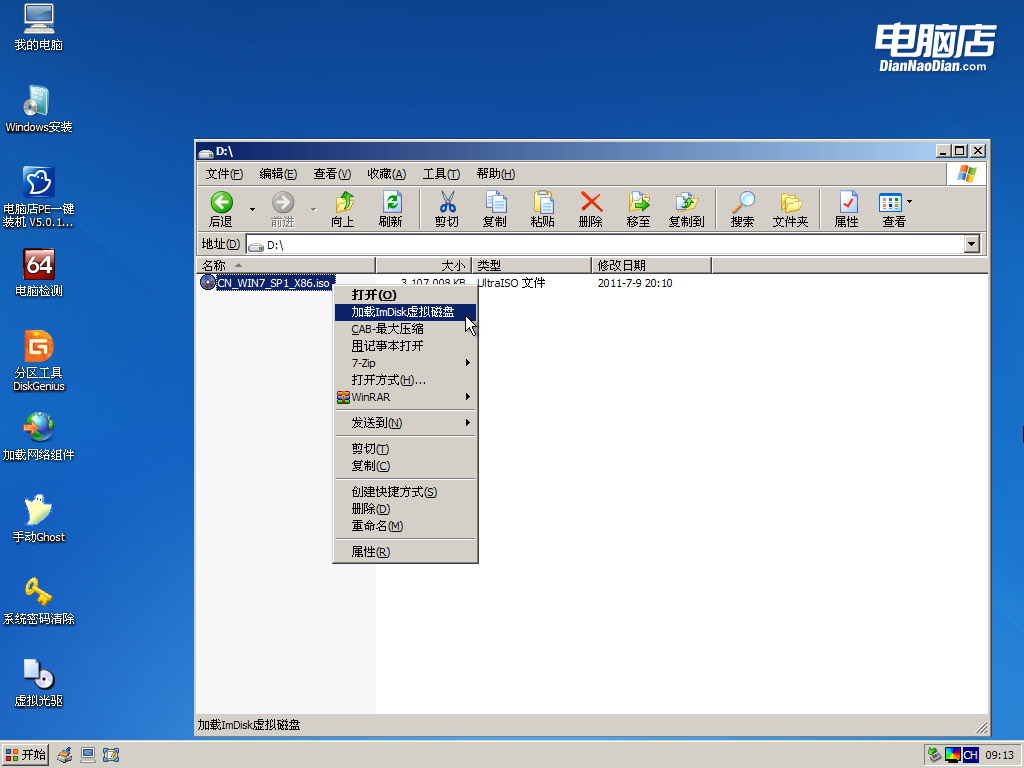The image size is (1024, 768).
Task: Switch input method via CH tray indicator
Action: coord(971,754)
